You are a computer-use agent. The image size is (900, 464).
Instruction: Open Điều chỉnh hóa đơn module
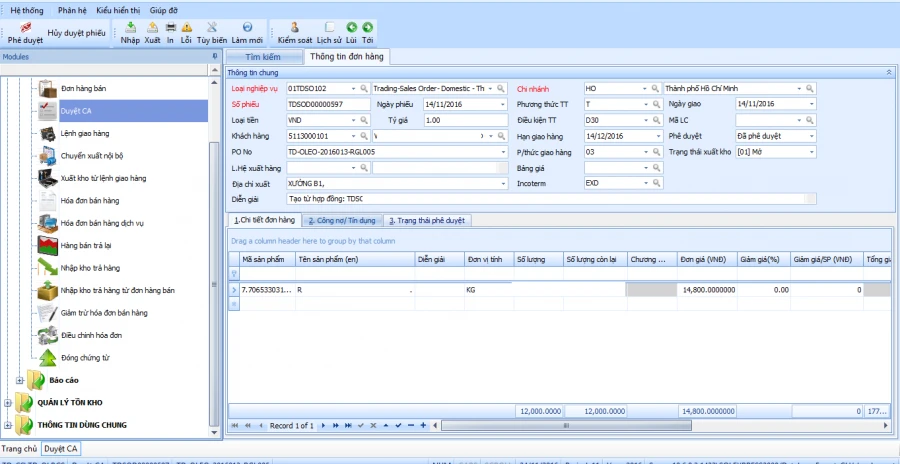coord(91,335)
